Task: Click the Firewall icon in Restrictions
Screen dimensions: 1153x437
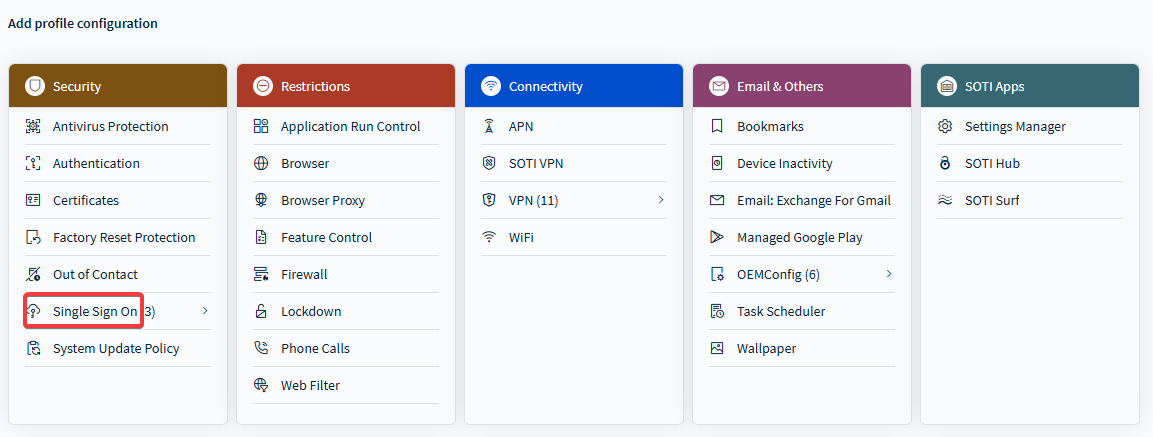Action: click(261, 275)
